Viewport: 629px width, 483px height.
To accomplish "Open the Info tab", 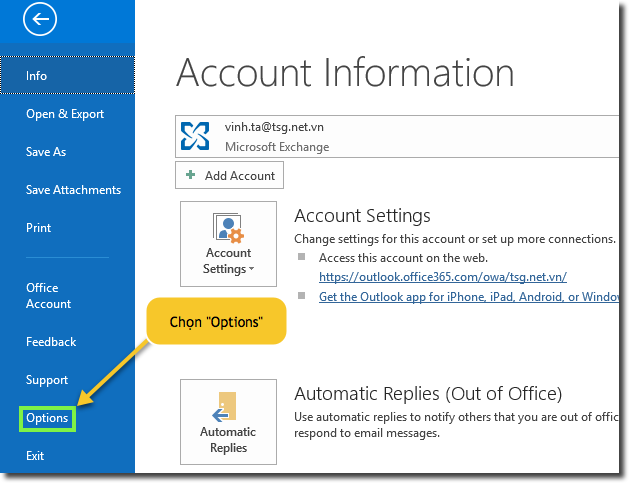I will tap(37, 76).
